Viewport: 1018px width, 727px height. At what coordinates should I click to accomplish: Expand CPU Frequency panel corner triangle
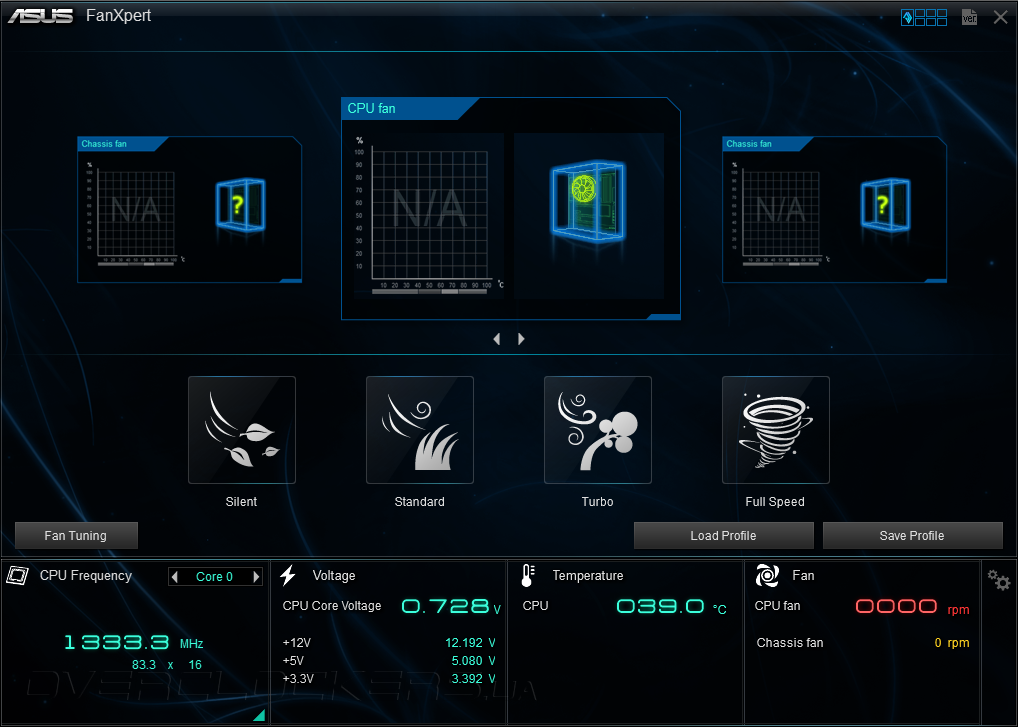[x=259, y=715]
